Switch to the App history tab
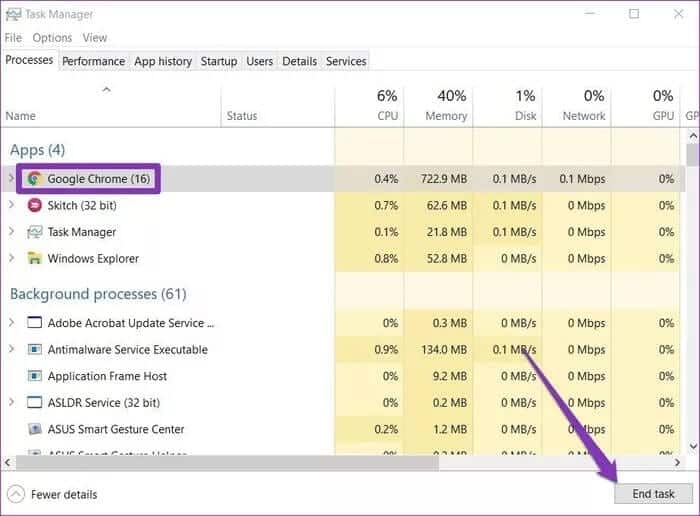700x516 pixels. coord(163,61)
